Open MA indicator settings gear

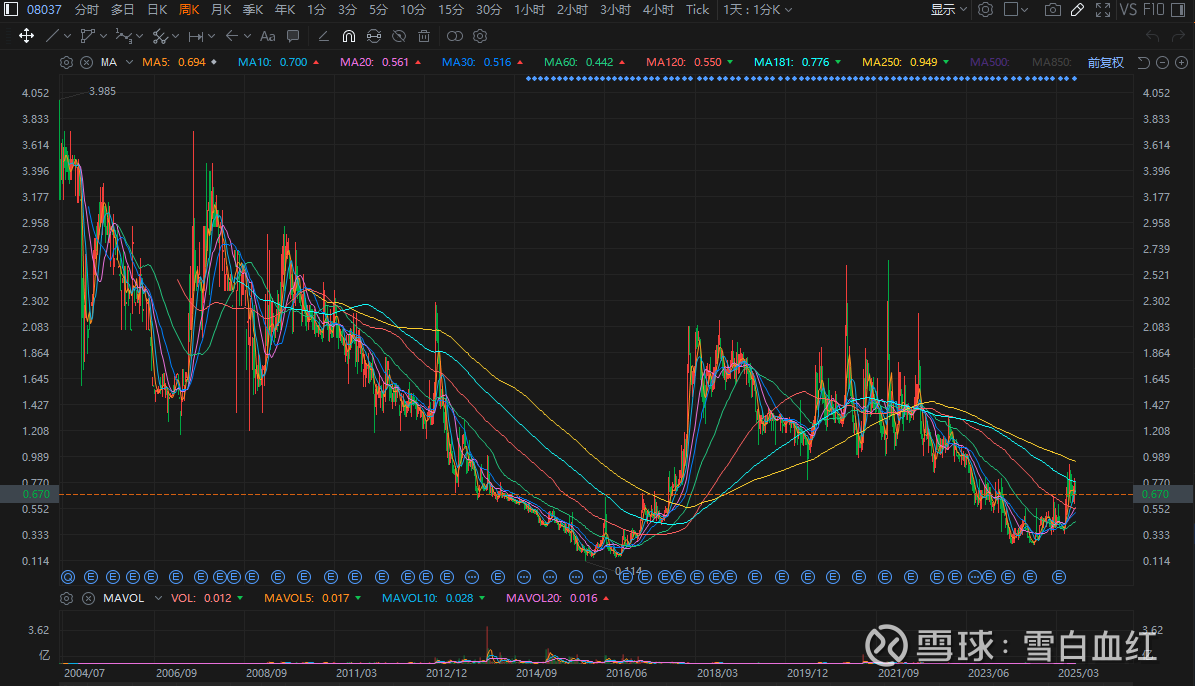click(66, 63)
